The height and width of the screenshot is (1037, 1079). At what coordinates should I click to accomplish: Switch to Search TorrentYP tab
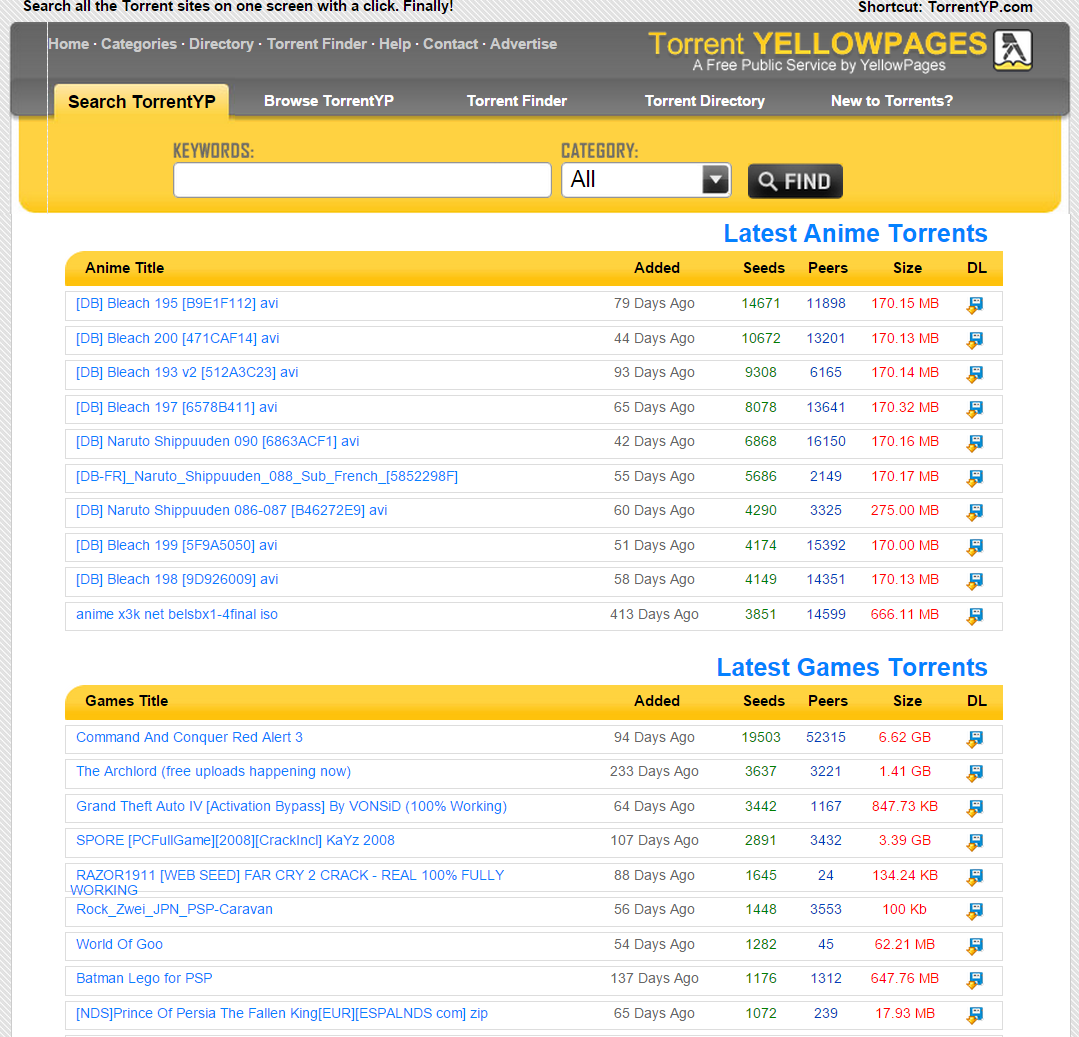(x=142, y=102)
